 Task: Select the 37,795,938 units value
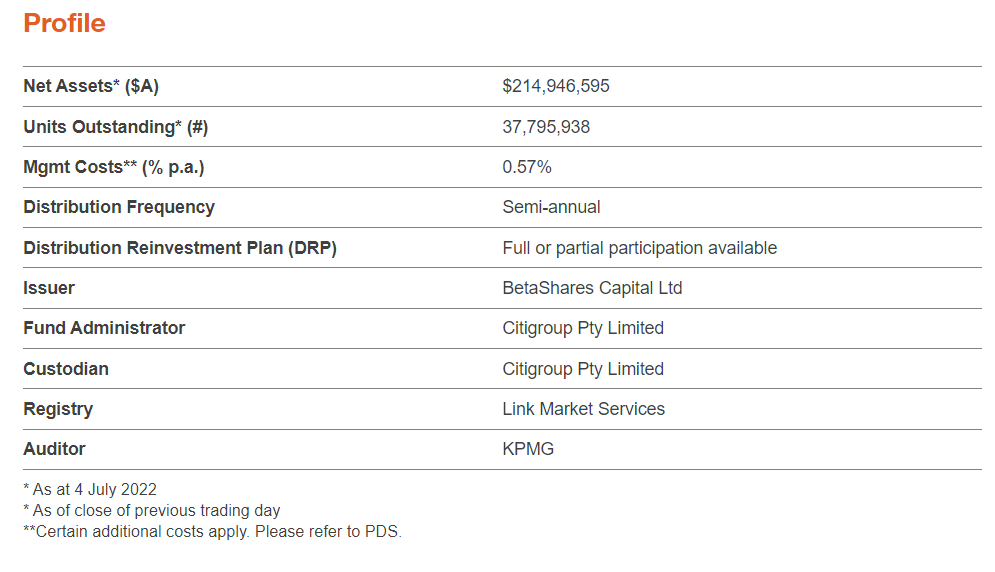pos(546,127)
